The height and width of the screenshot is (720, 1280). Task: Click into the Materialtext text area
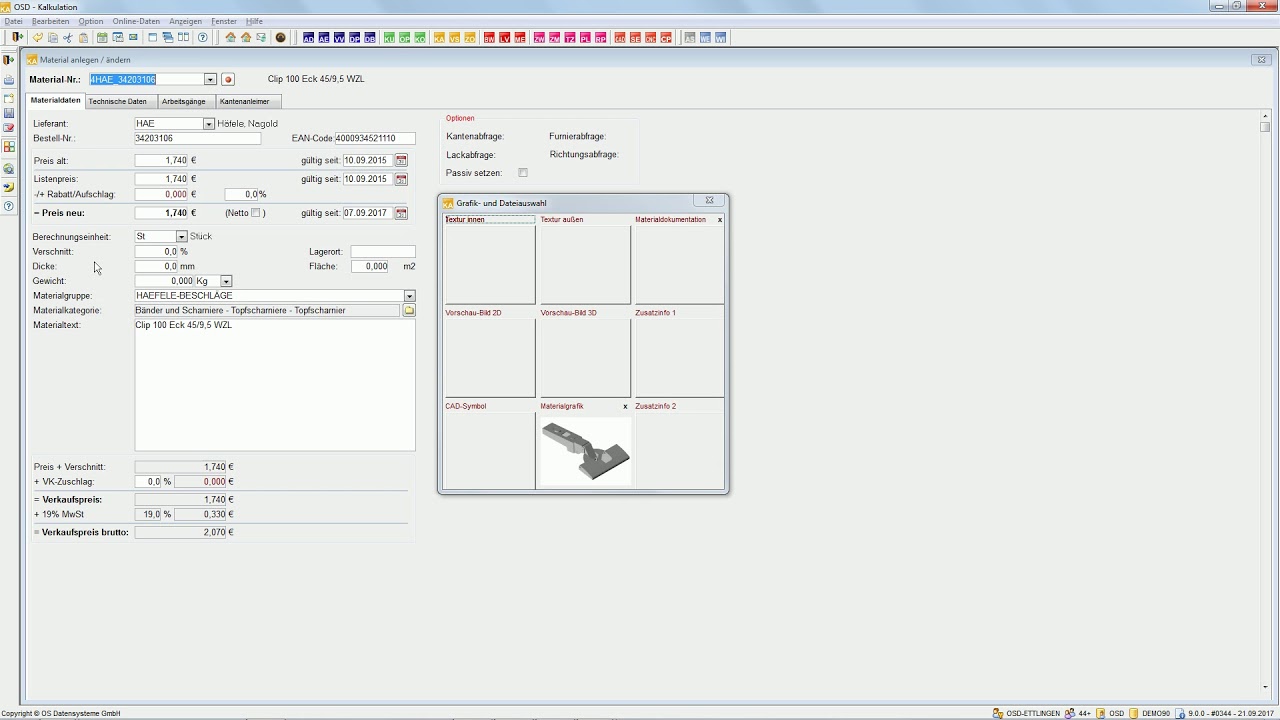coord(275,385)
